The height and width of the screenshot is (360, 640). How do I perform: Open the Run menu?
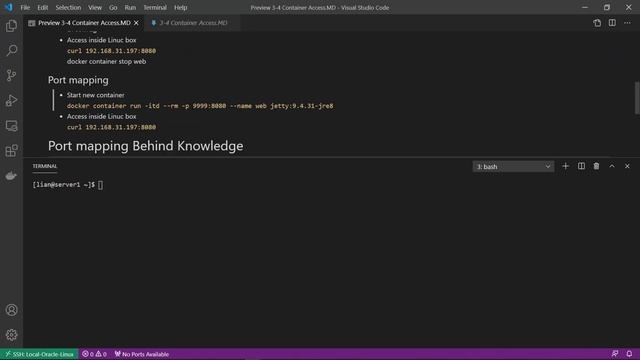tap(130, 7)
